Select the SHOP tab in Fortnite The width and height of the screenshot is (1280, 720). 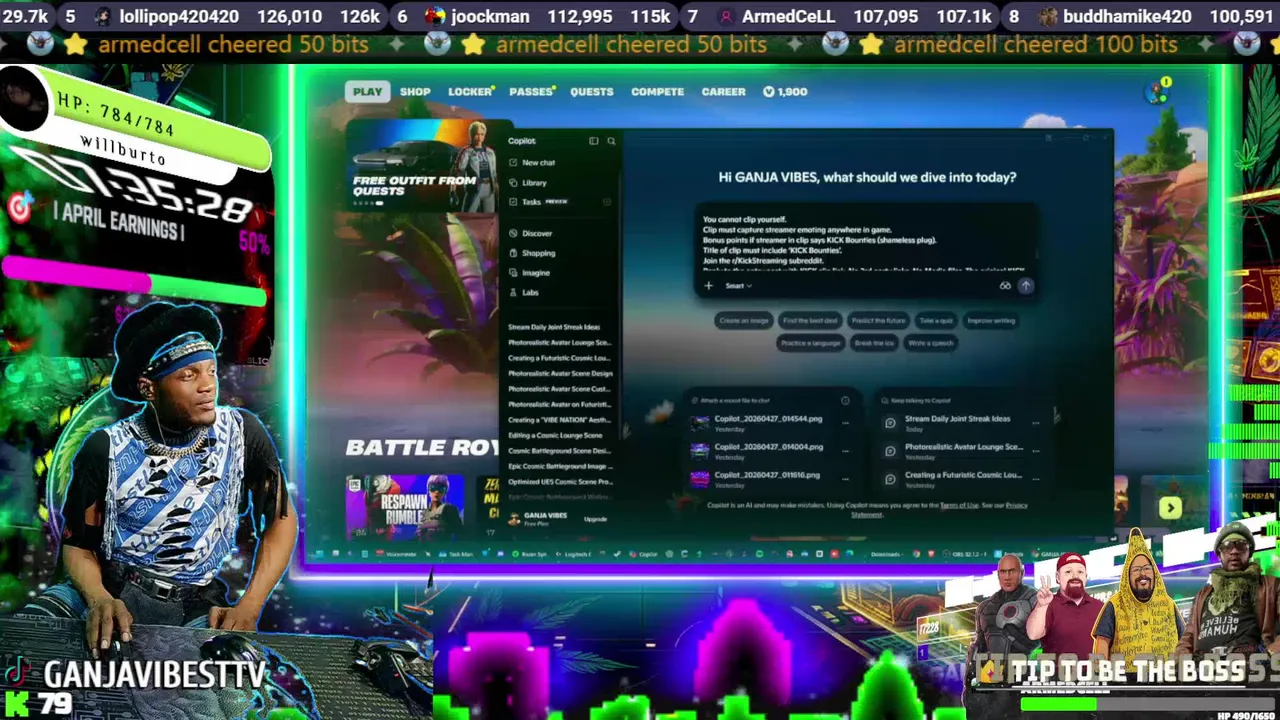tap(415, 91)
